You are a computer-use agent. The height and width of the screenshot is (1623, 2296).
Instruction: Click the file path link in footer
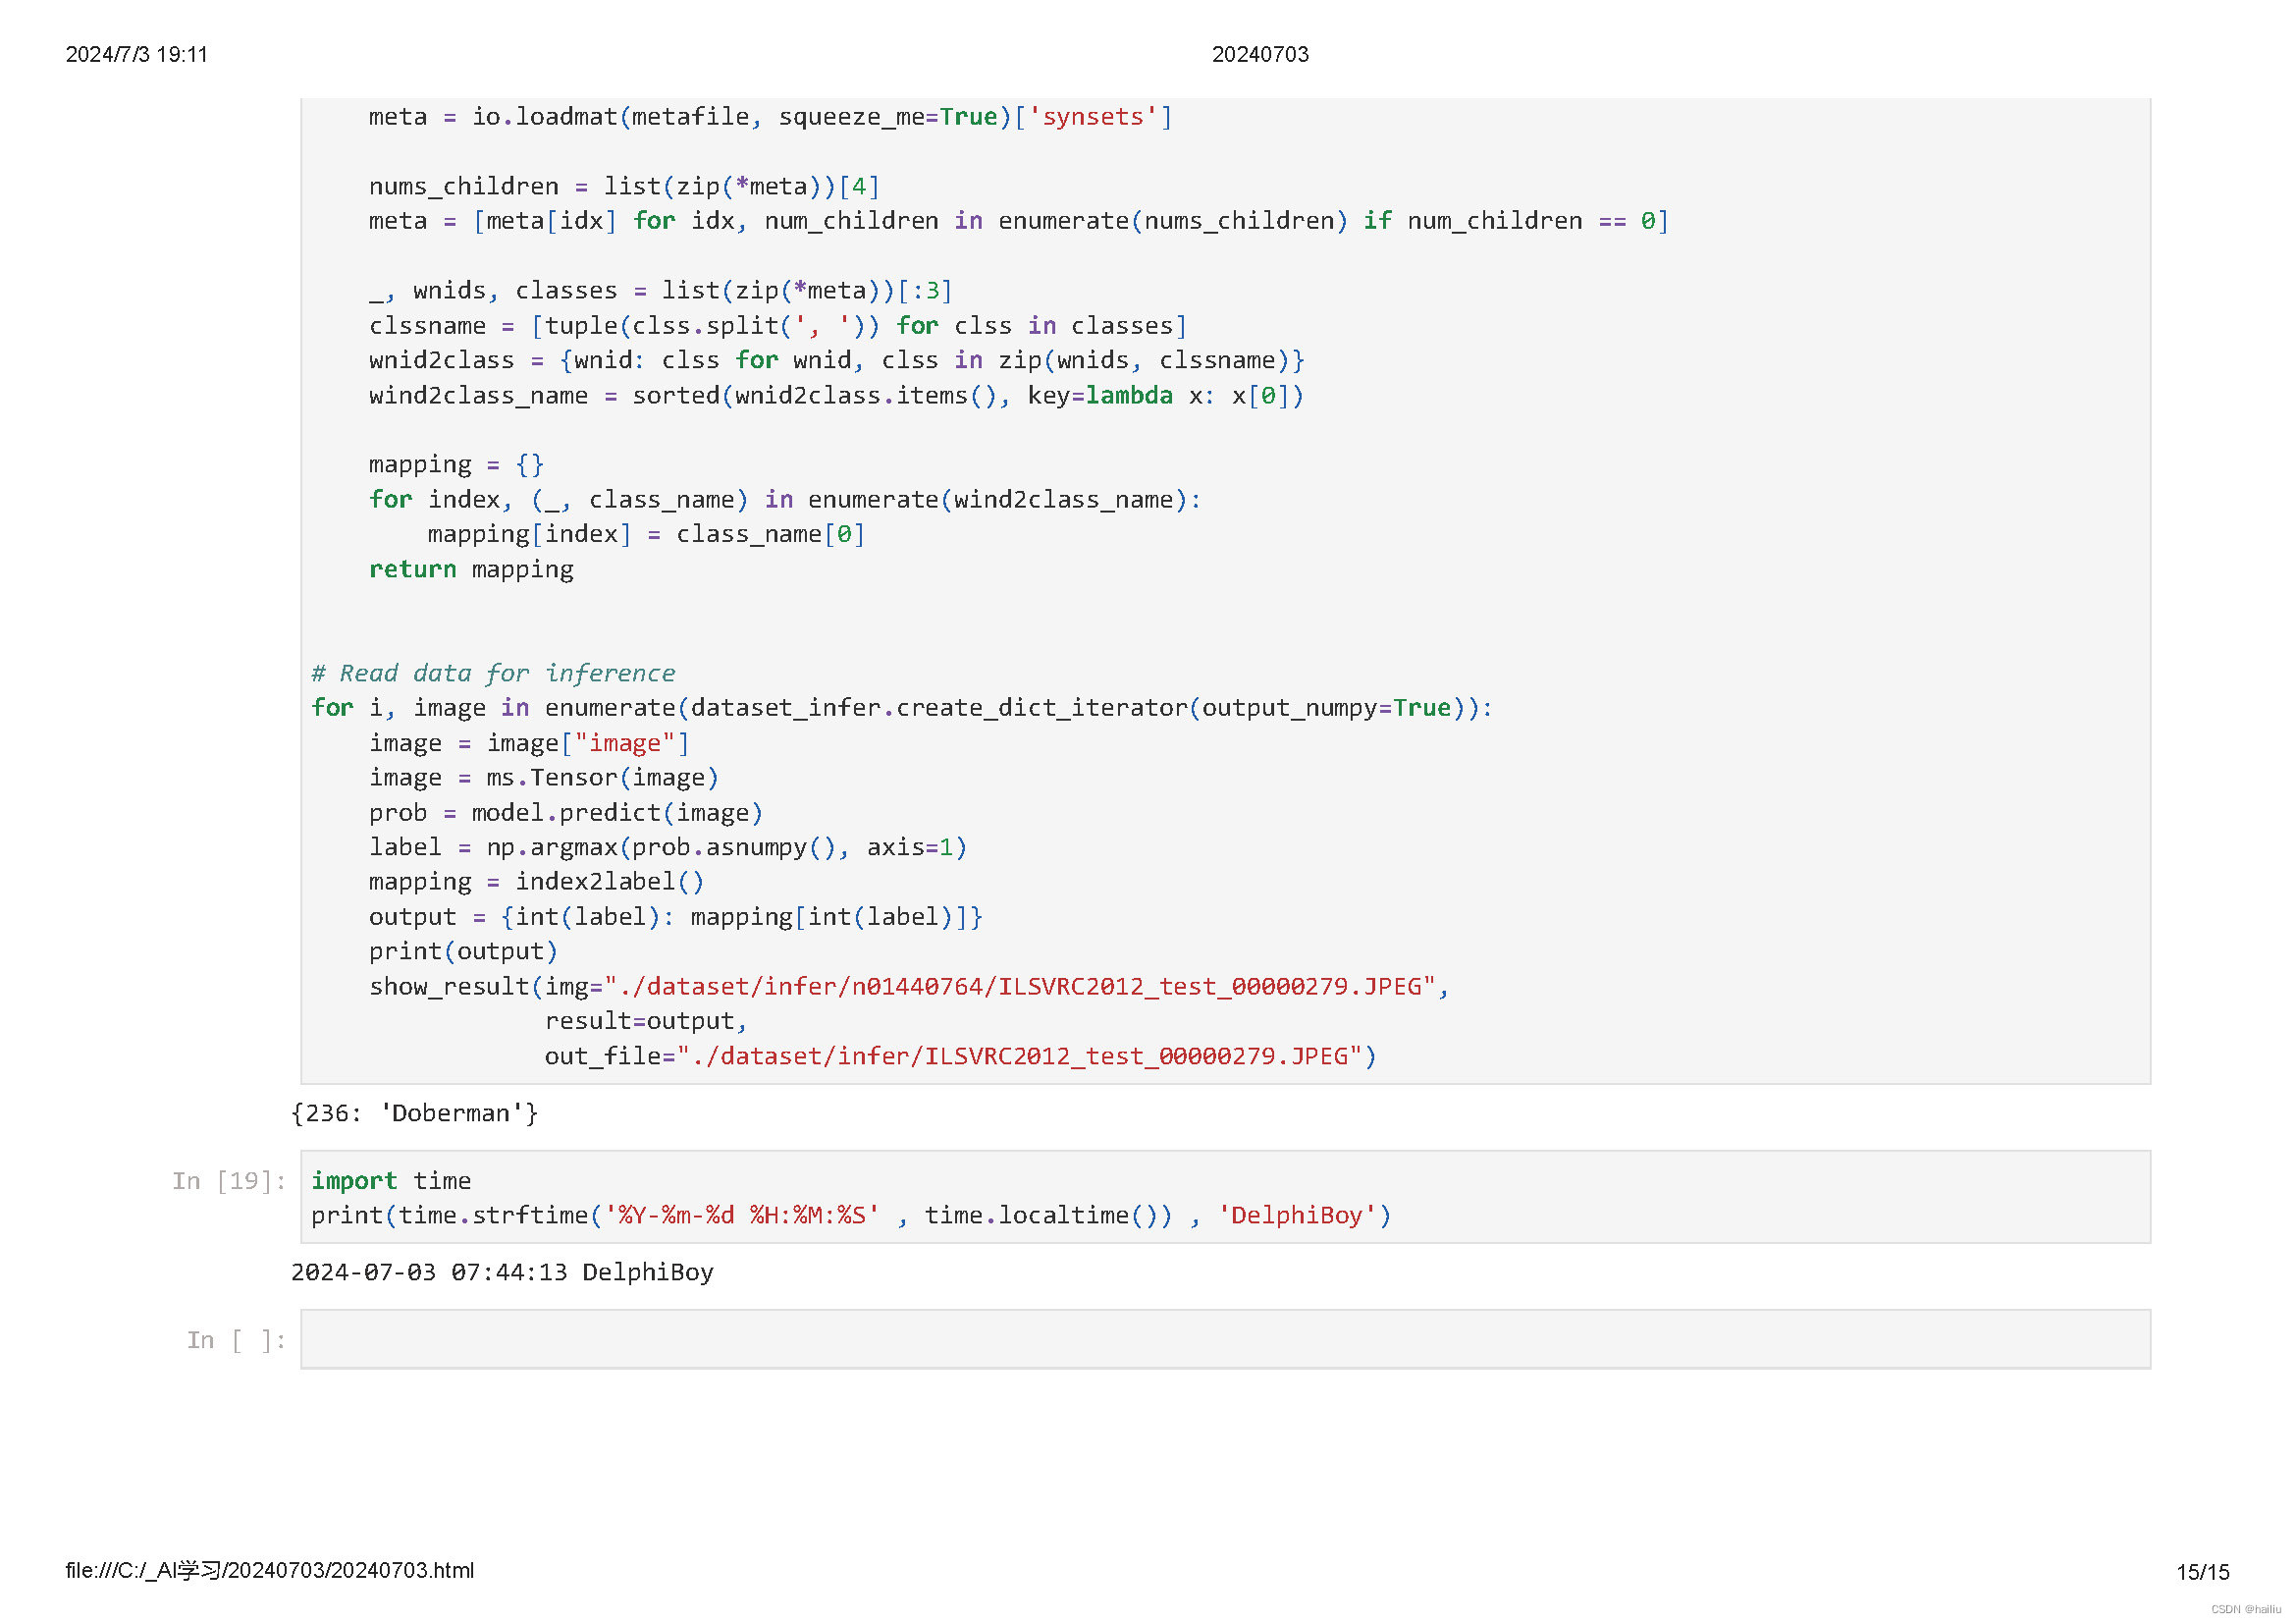(270, 1570)
